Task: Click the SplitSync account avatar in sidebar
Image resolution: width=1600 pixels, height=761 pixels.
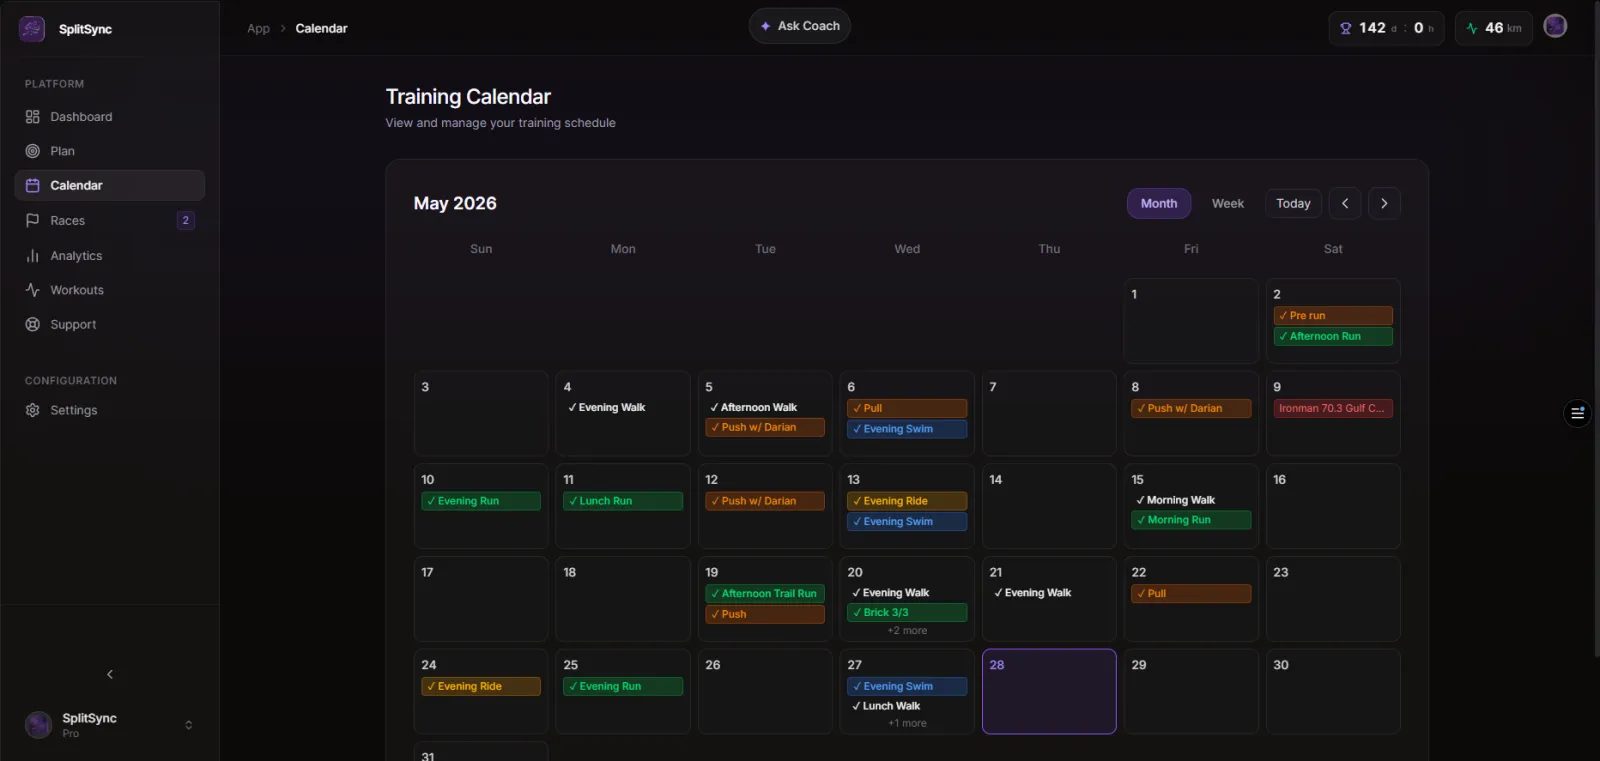Action: coord(38,725)
